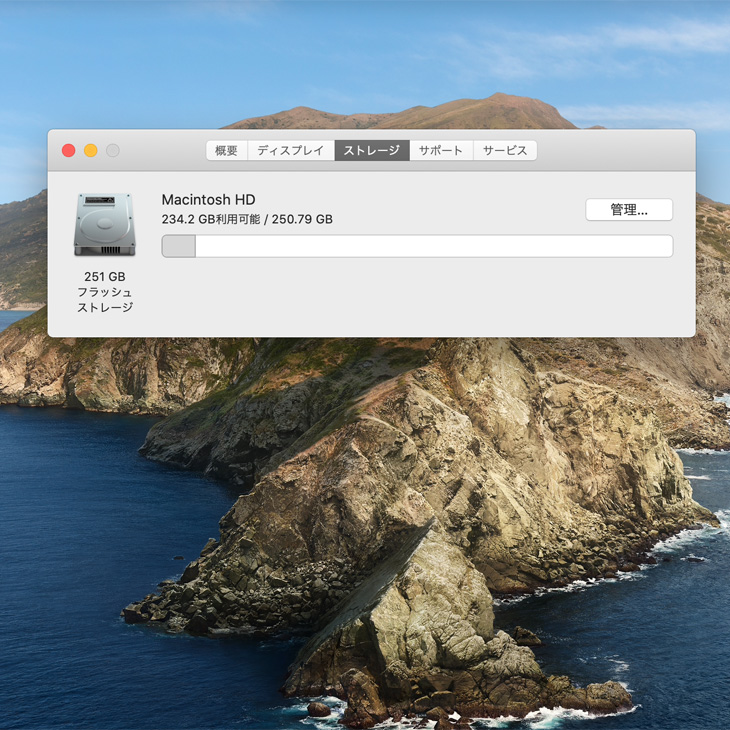Viewport: 730px width, 730px height.
Task: Click the Macintosh HD hard drive icon
Action: (104, 225)
